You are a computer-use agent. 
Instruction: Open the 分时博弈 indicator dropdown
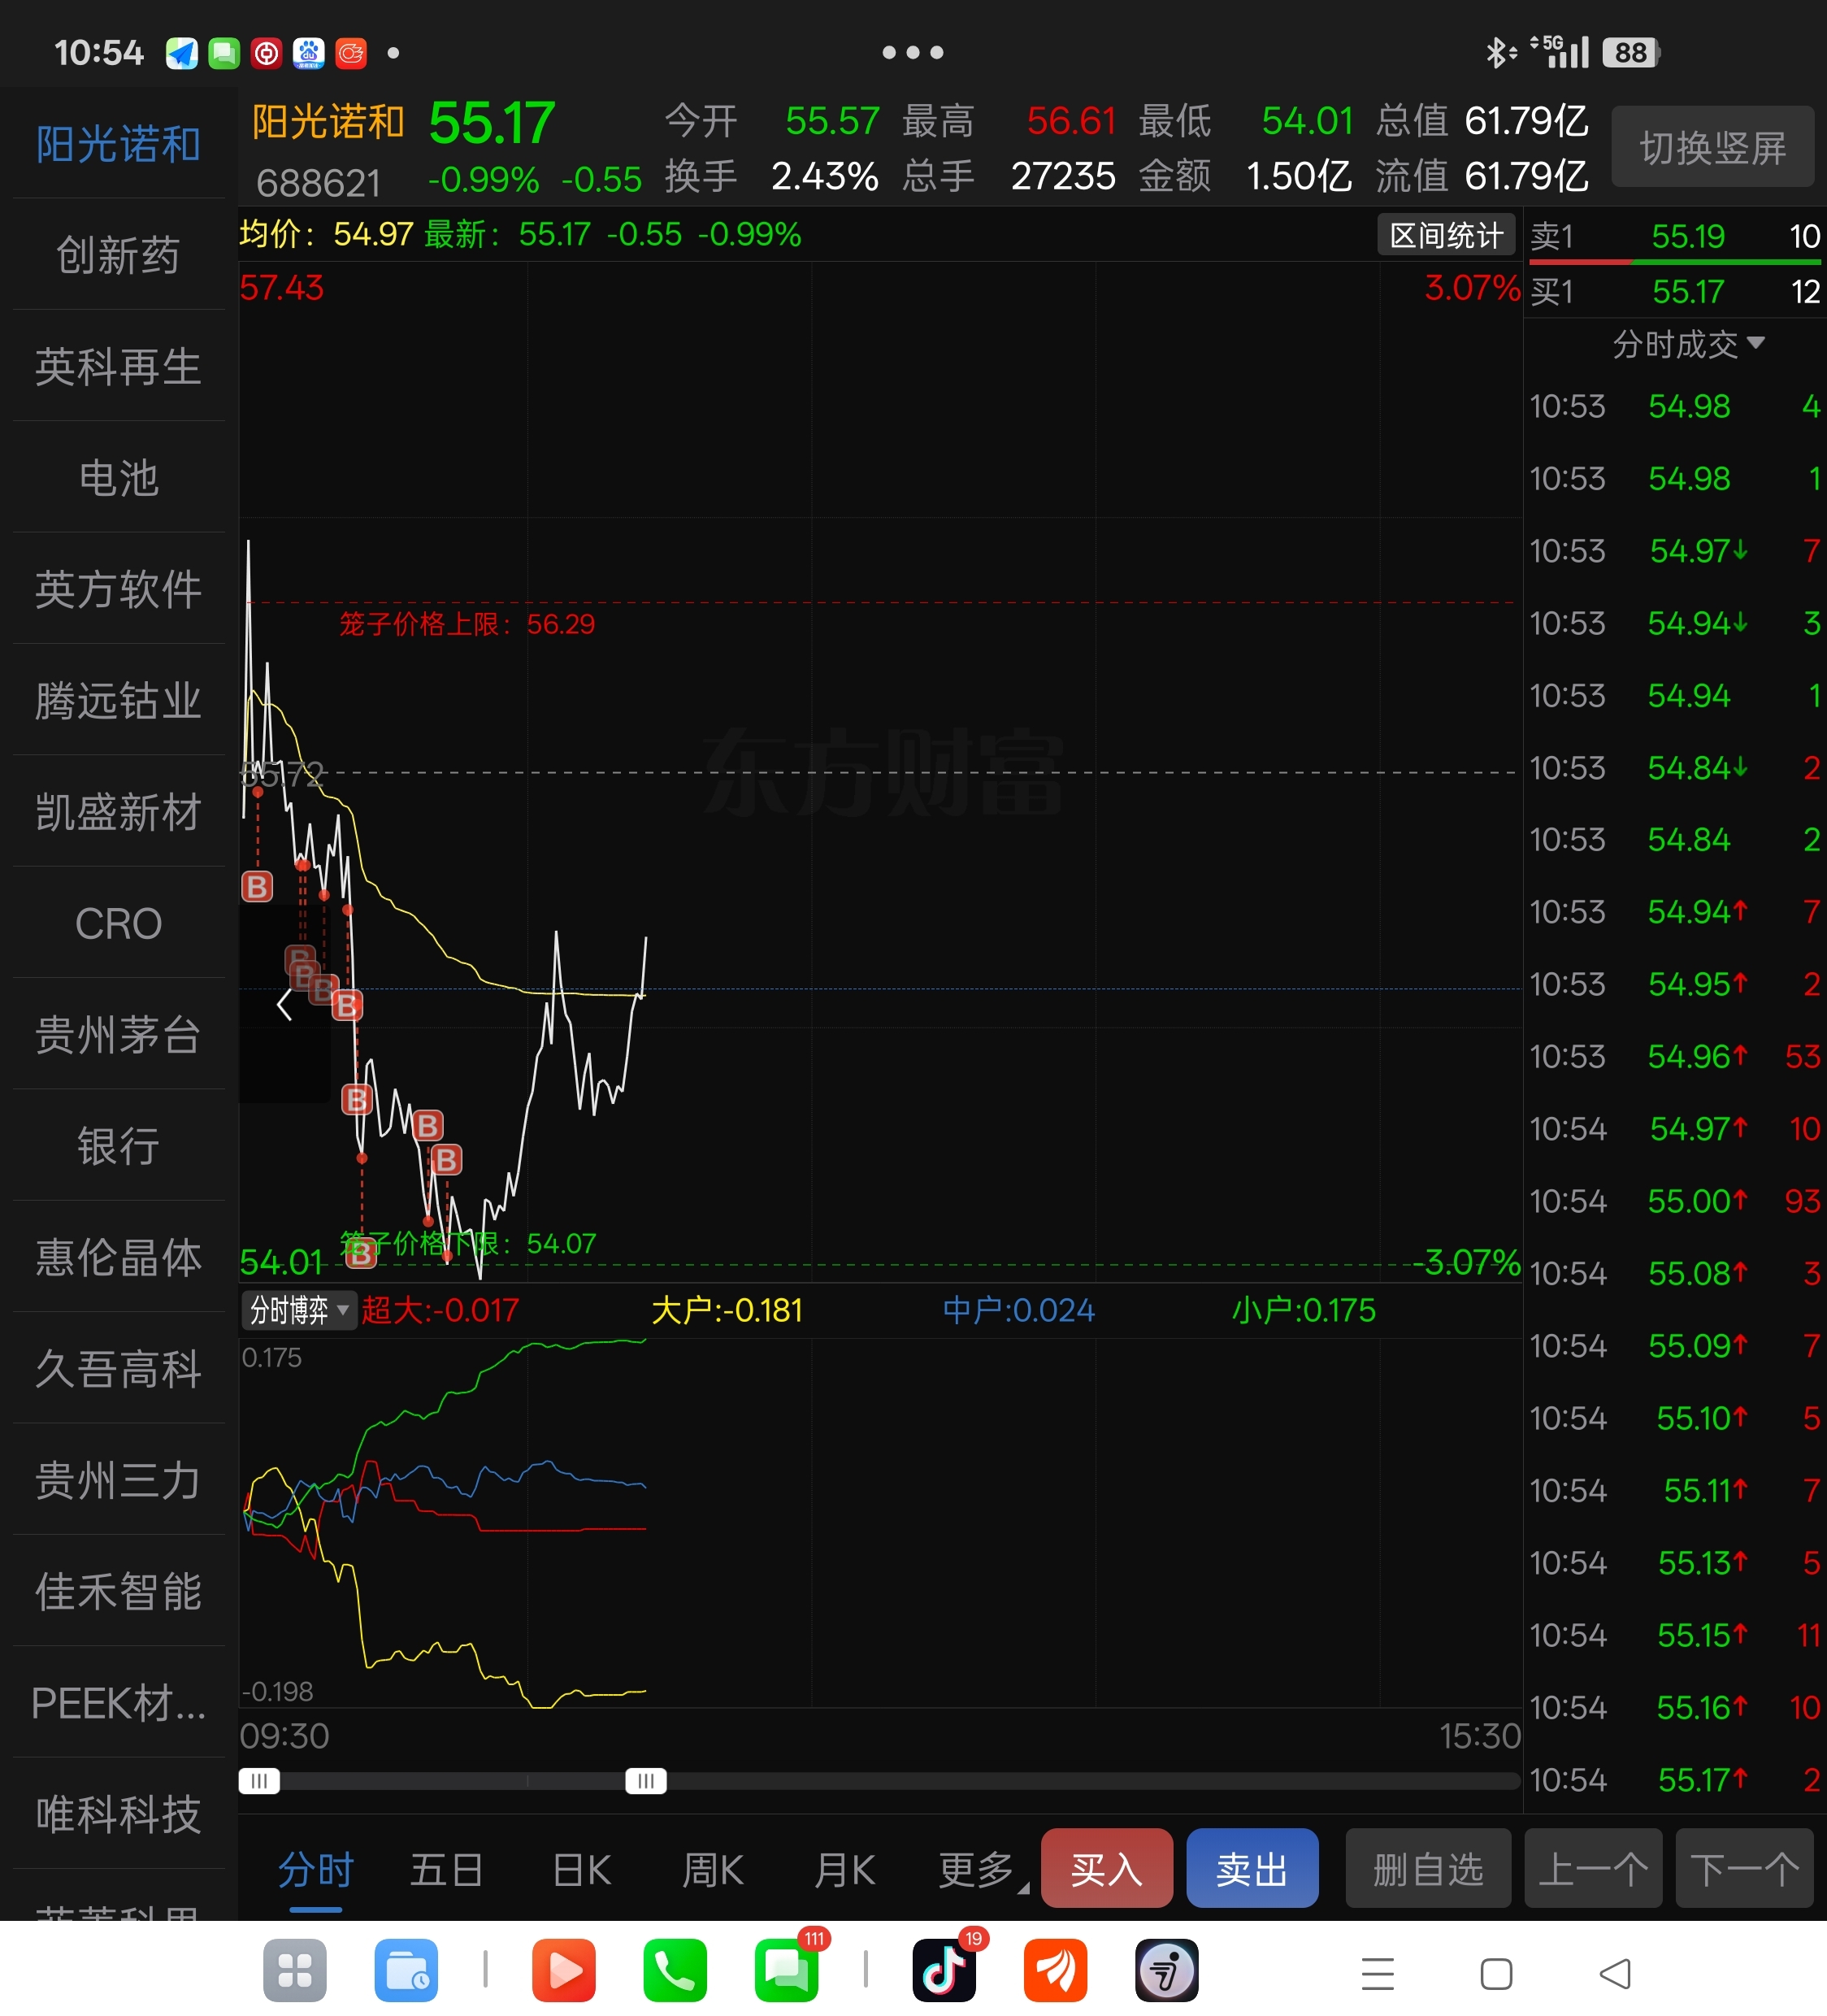click(298, 1309)
